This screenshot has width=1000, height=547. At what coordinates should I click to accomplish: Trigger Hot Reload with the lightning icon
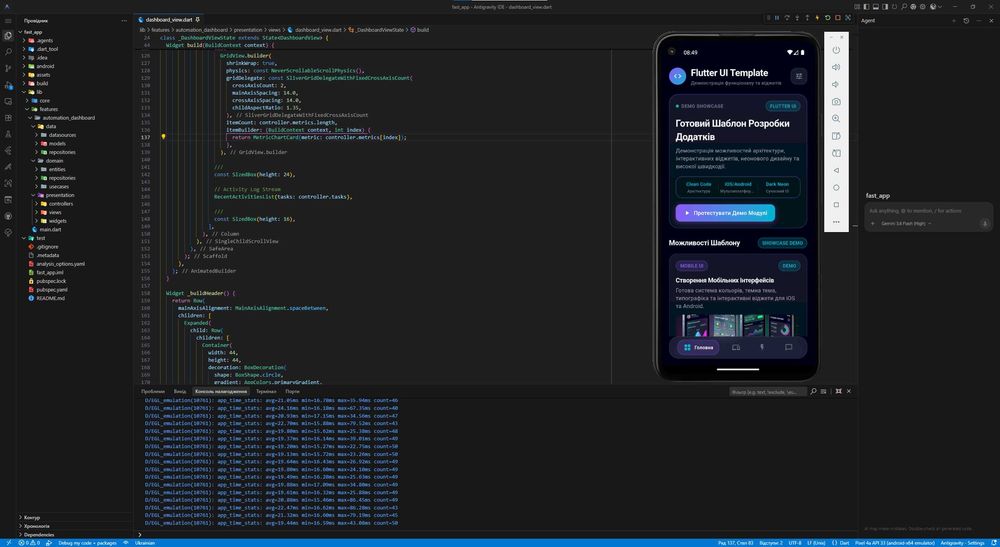pyautogui.click(x=818, y=18)
